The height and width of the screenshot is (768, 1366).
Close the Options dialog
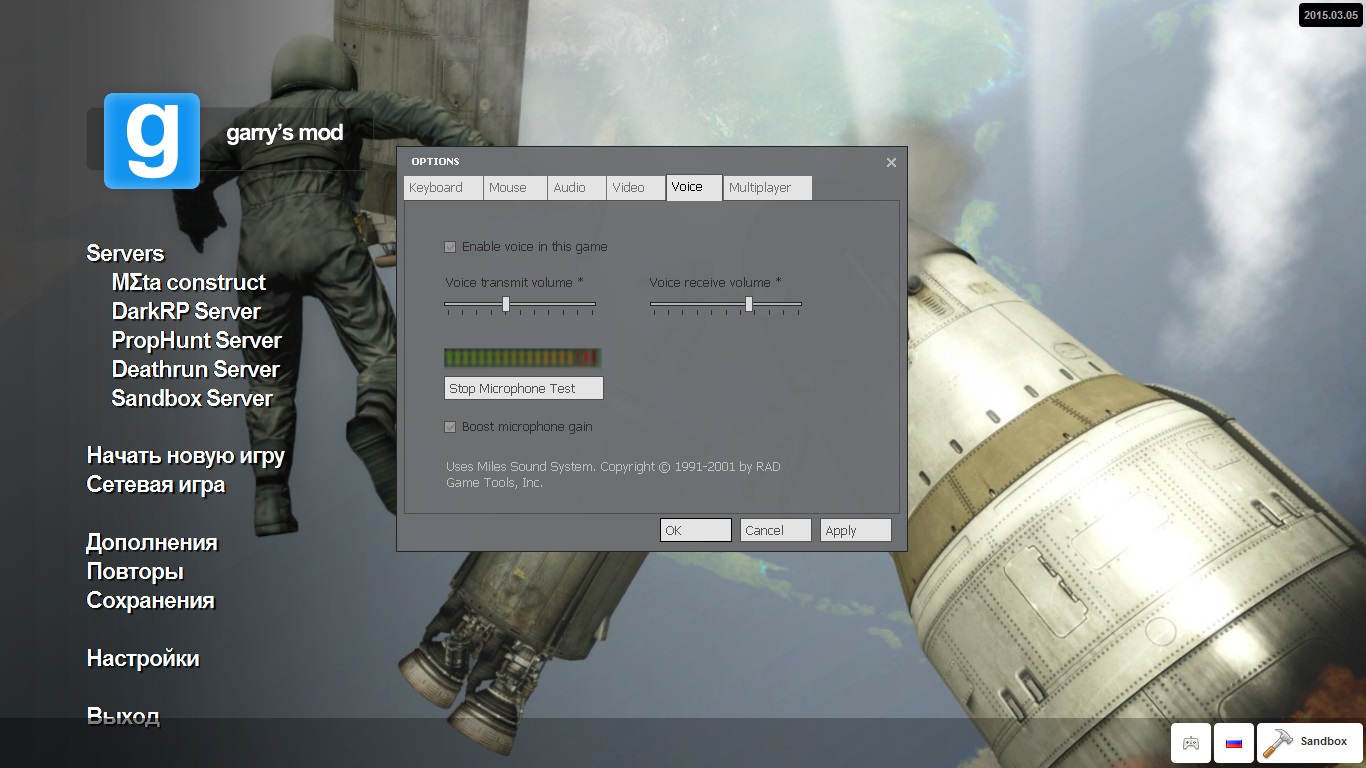point(891,163)
